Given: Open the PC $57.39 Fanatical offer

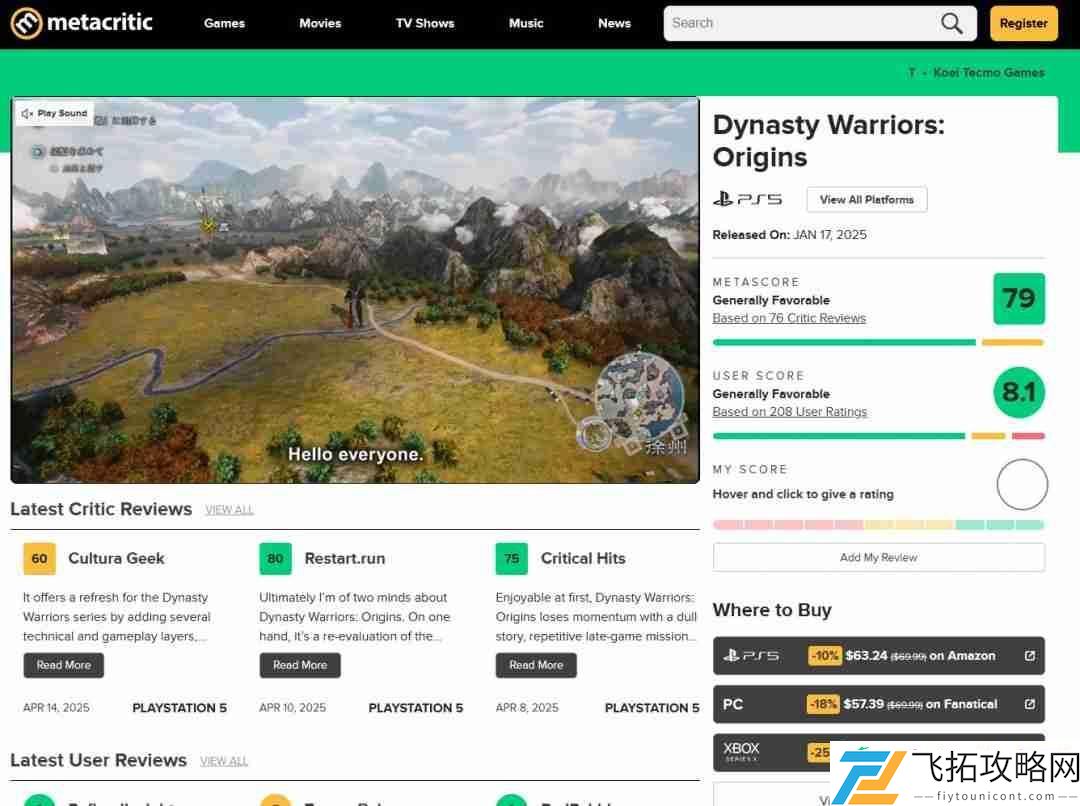Looking at the screenshot, I should pos(878,703).
